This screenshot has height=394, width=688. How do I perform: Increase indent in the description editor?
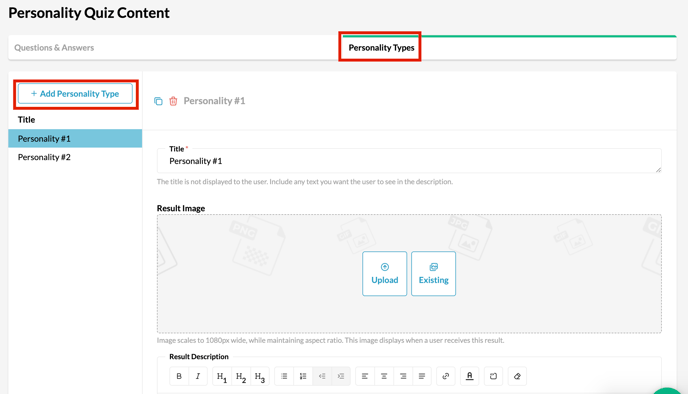coord(340,376)
